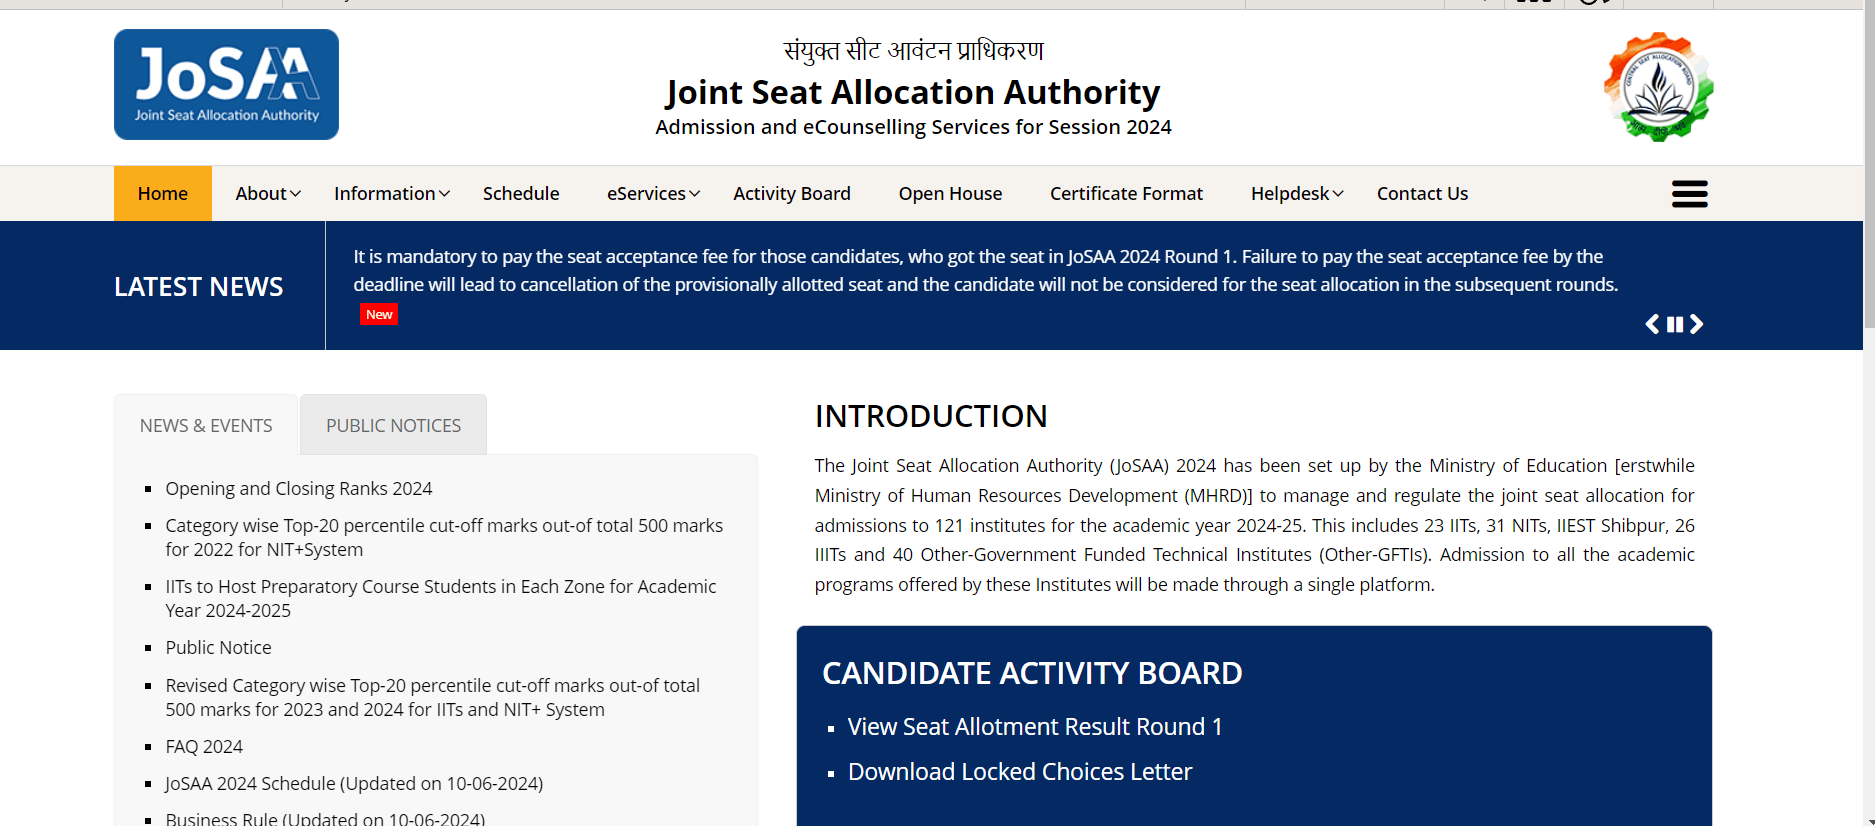This screenshot has height=826, width=1875.
Task: Click the next arrow on the news carousel
Action: (x=1697, y=324)
